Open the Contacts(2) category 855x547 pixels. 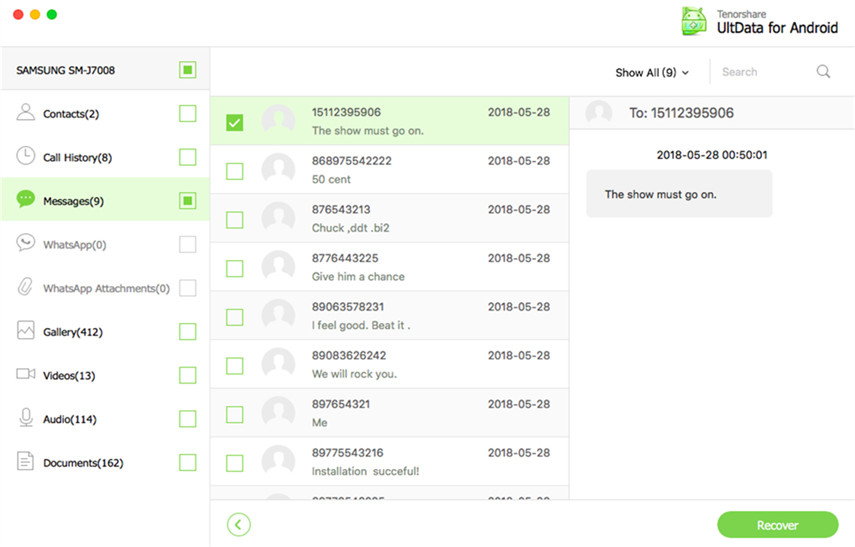pyautogui.click(x=105, y=113)
